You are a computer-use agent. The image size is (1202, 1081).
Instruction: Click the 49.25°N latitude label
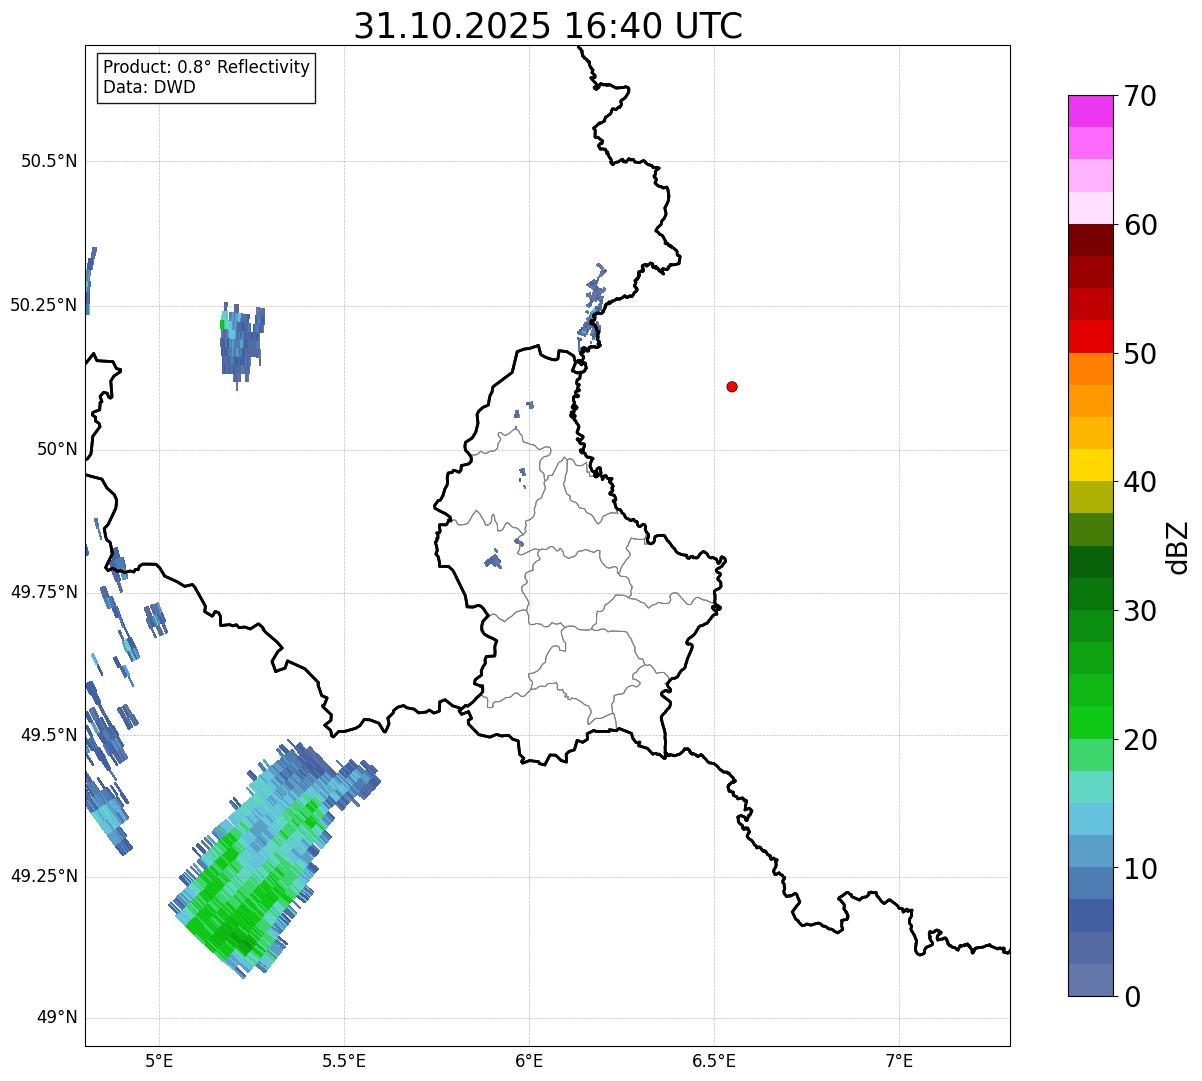(x=44, y=877)
